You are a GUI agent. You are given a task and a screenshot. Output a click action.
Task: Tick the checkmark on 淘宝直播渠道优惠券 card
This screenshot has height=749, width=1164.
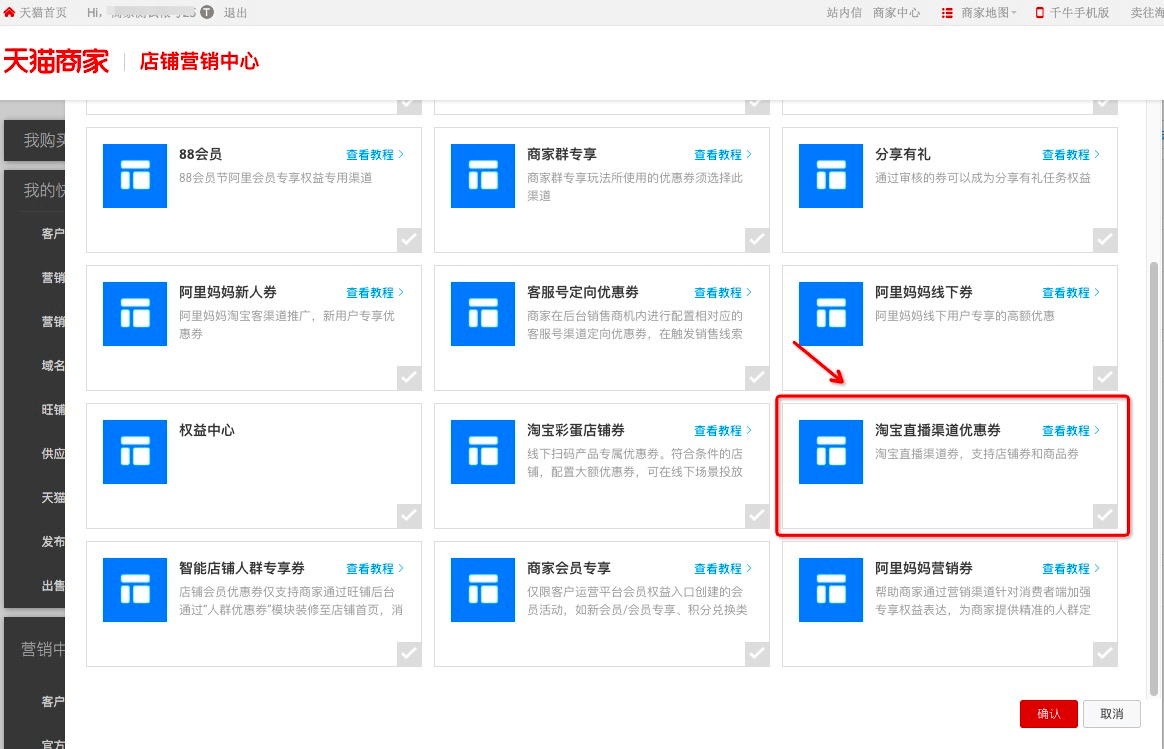[1105, 516]
